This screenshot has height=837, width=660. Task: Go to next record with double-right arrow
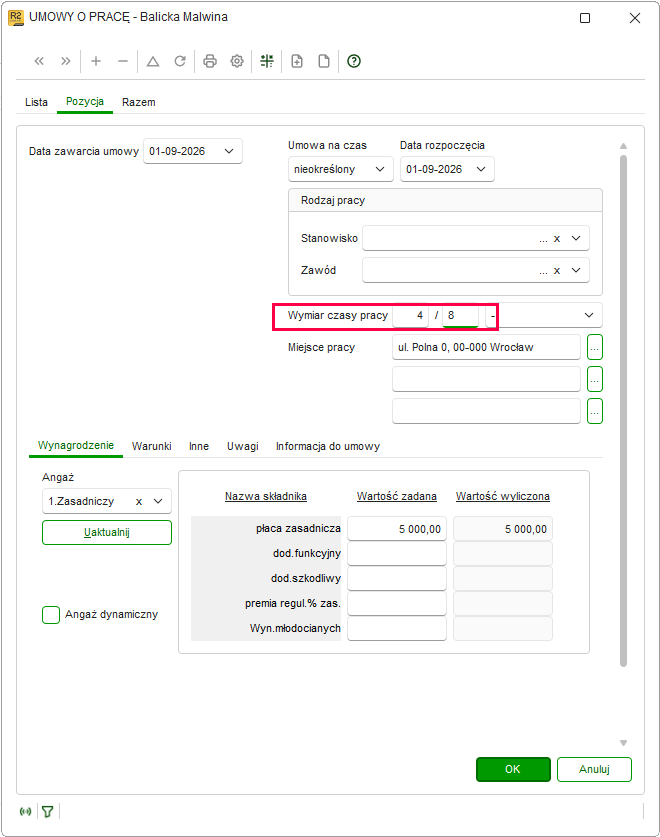point(66,61)
